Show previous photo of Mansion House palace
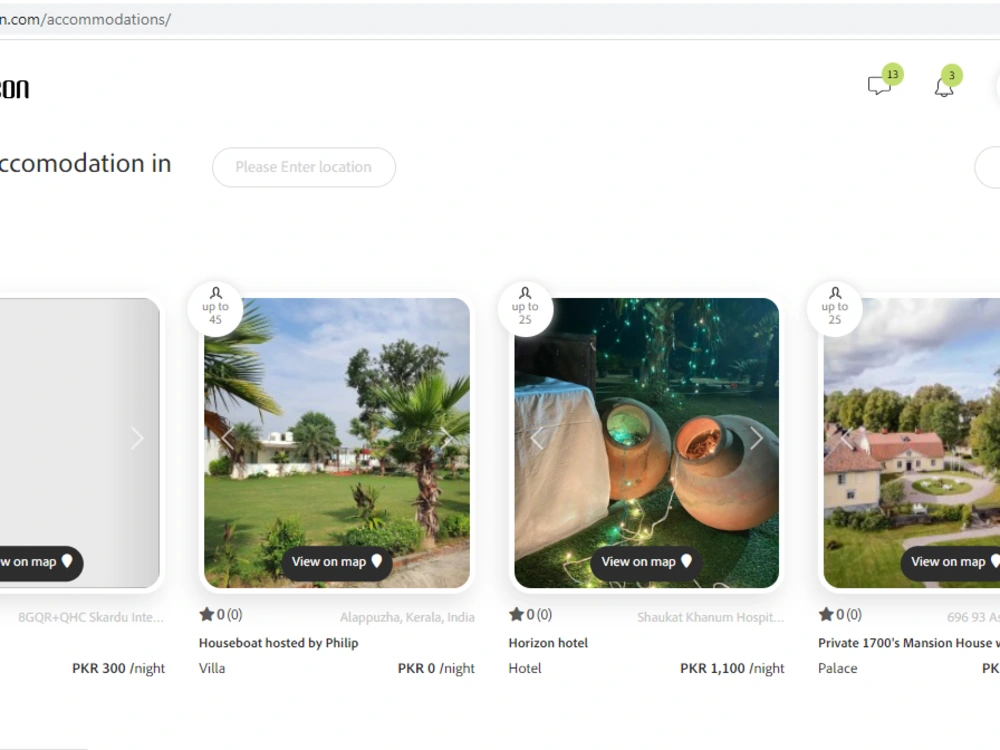 846,438
